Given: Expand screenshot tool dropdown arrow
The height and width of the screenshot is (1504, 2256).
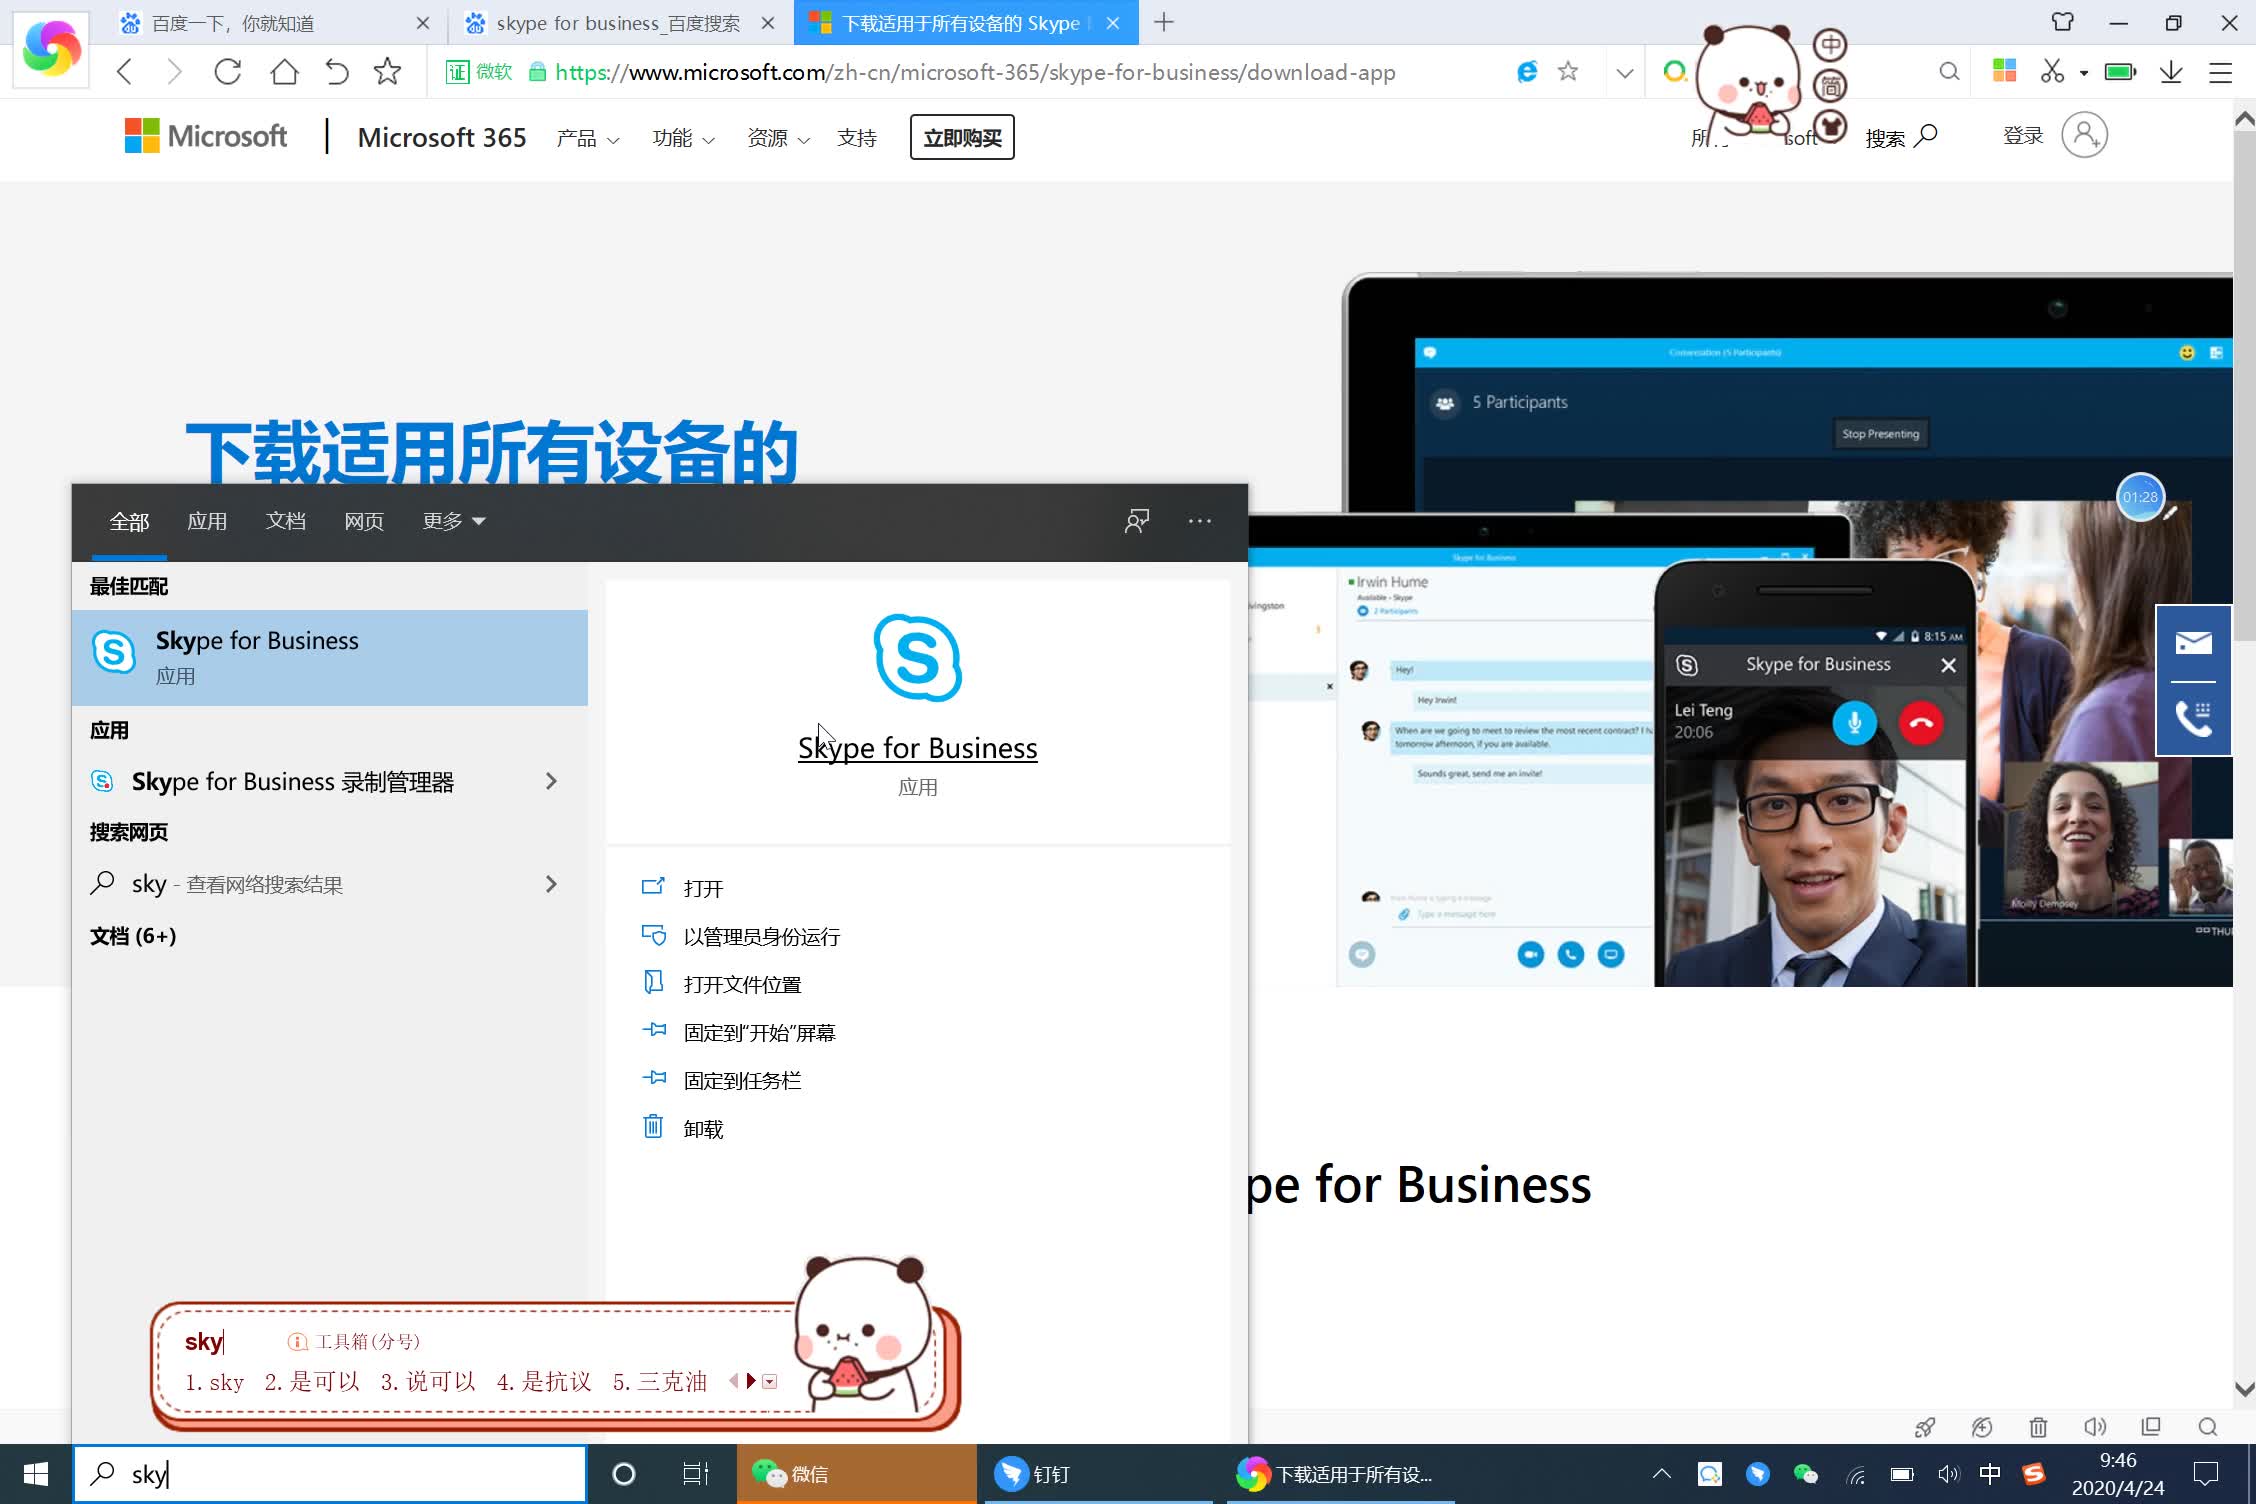Looking at the screenshot, I should pos(2084,73).
